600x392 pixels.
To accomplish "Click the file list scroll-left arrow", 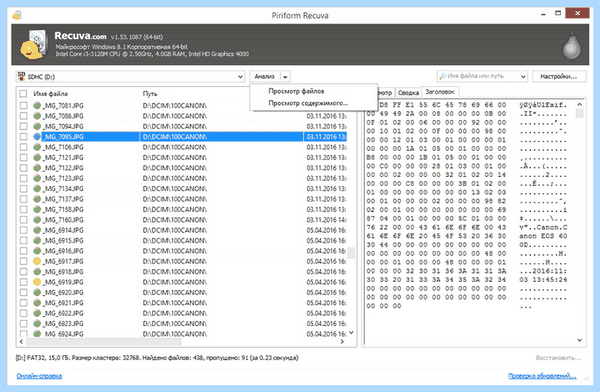I will click(x=21, y=341).
